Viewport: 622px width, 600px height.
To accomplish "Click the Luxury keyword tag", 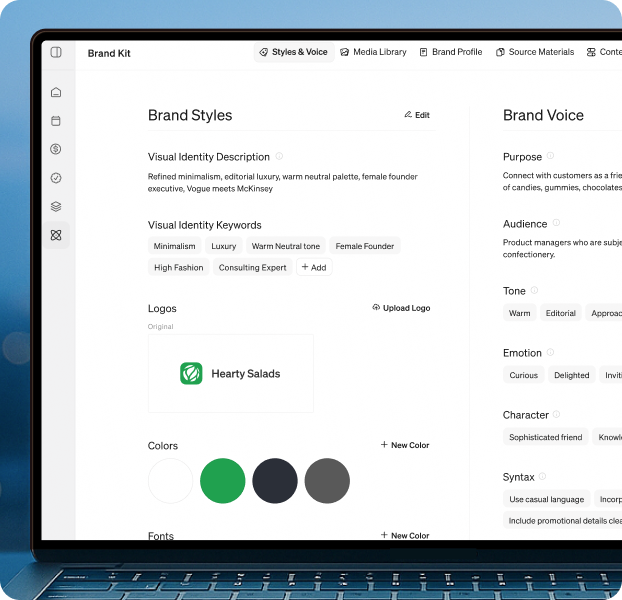I will click(223, 246).
